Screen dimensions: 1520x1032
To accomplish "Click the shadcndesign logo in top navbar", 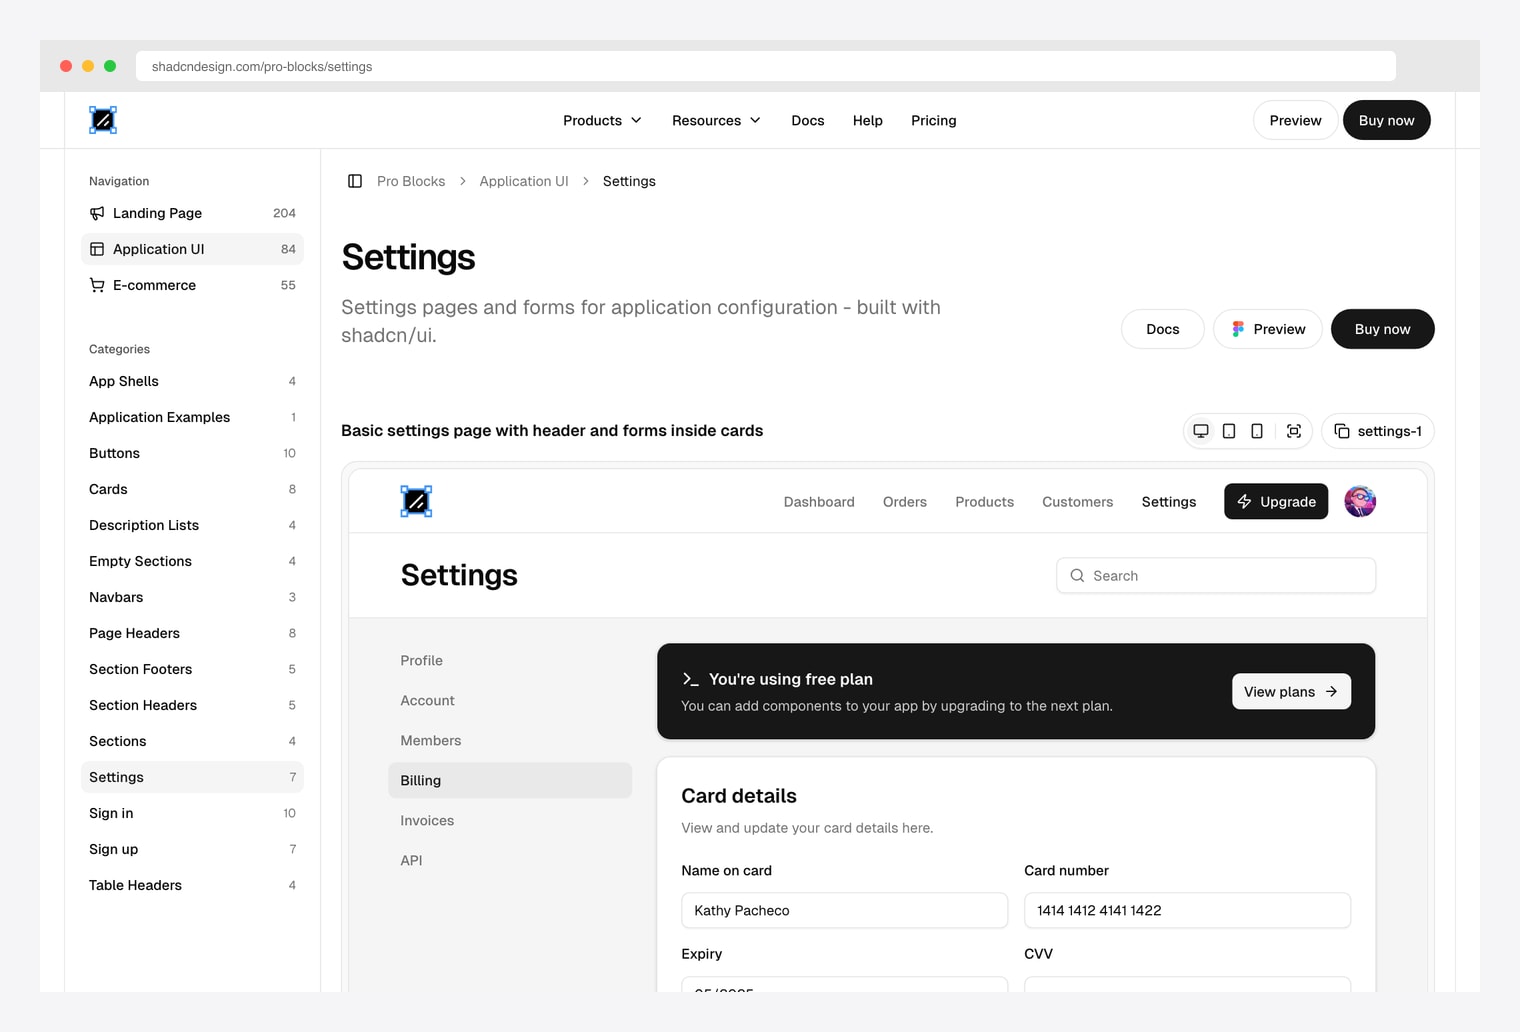I will pos(103,120).
